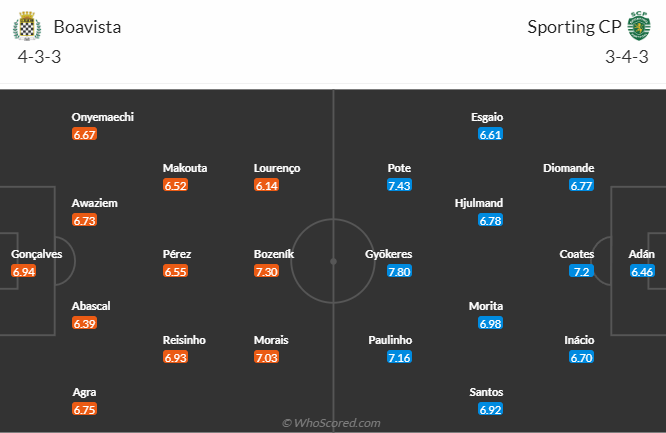Click the Sporting CP club crest icon

point(638,26)
